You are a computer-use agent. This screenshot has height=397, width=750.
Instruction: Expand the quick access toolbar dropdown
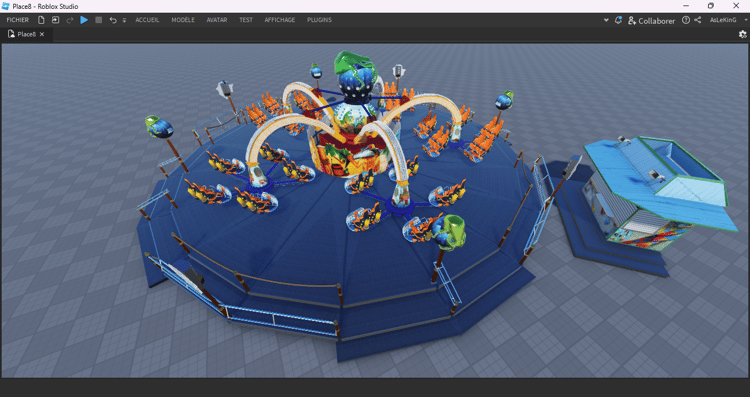point(124,21)
